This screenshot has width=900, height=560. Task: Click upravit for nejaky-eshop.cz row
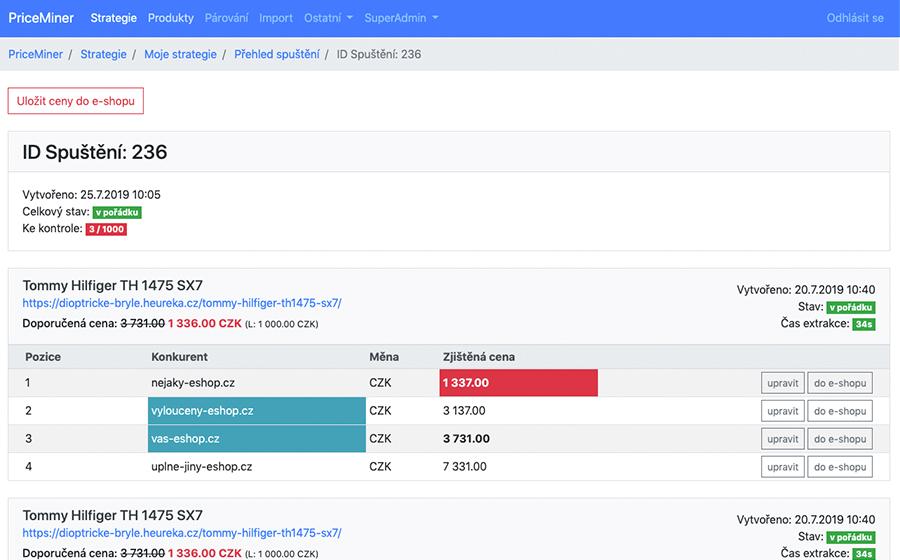pos(783,383)
